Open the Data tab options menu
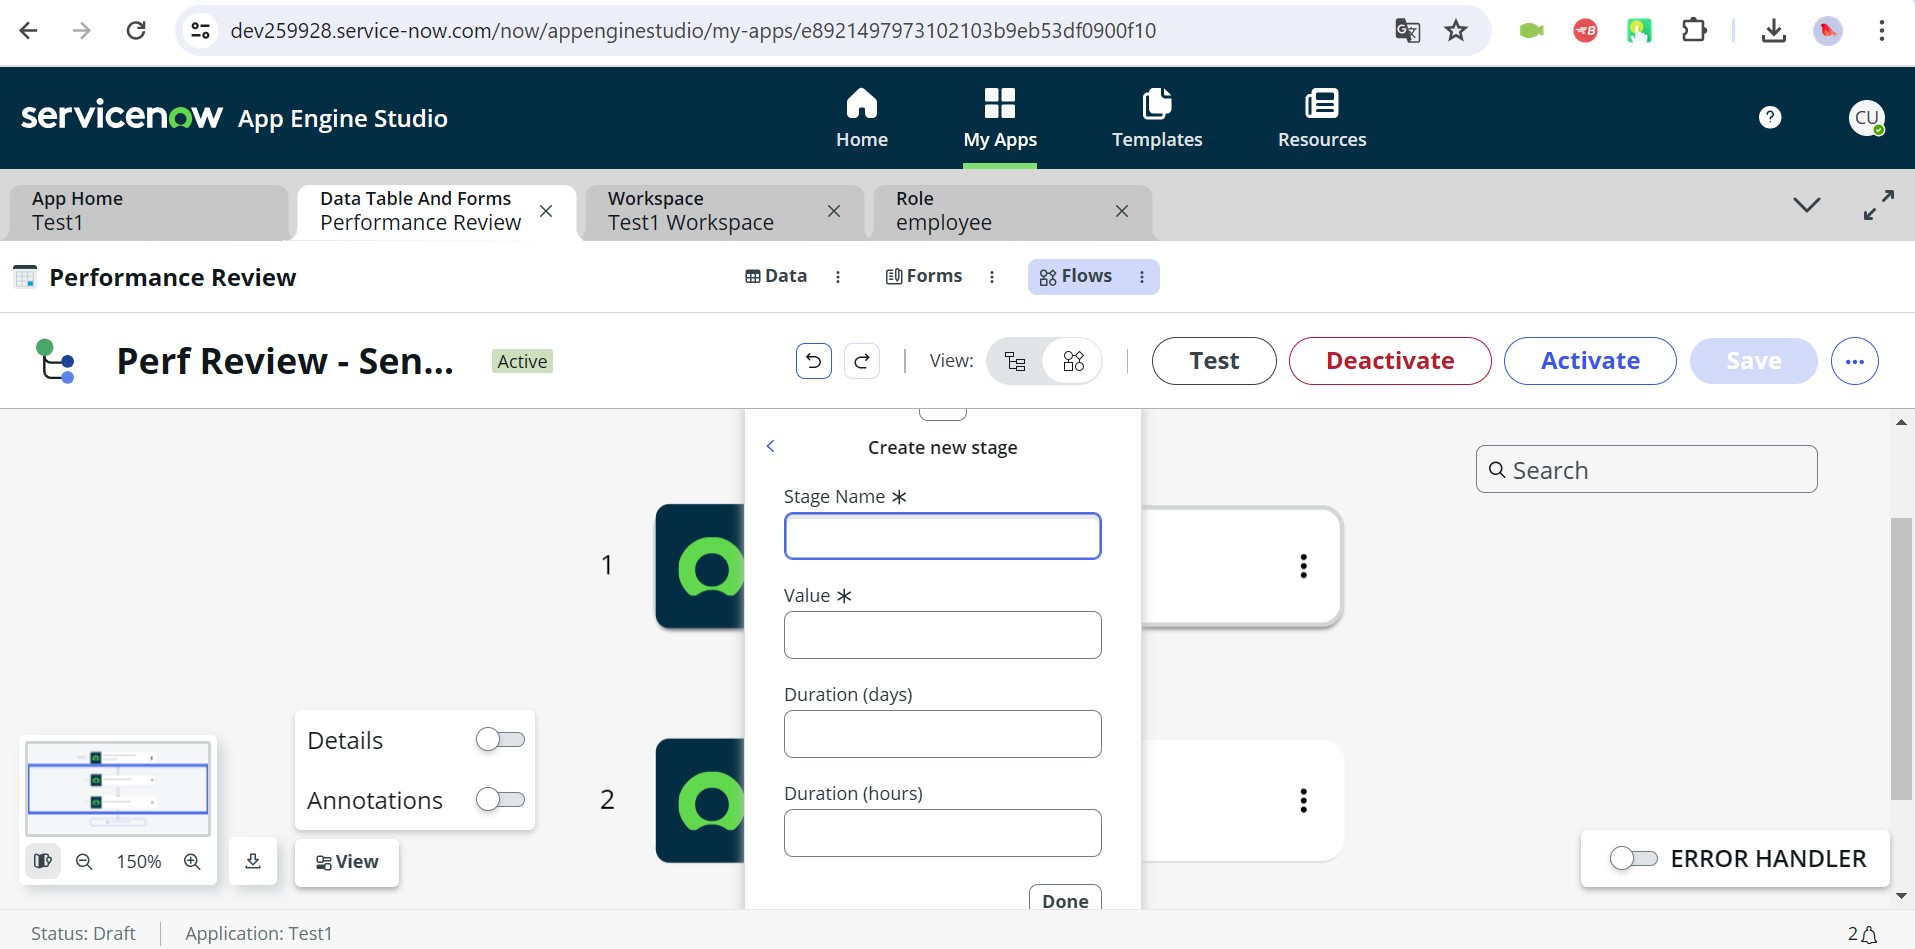The height and width of the screenshot is (949, 1915). (x=838, y=277)
